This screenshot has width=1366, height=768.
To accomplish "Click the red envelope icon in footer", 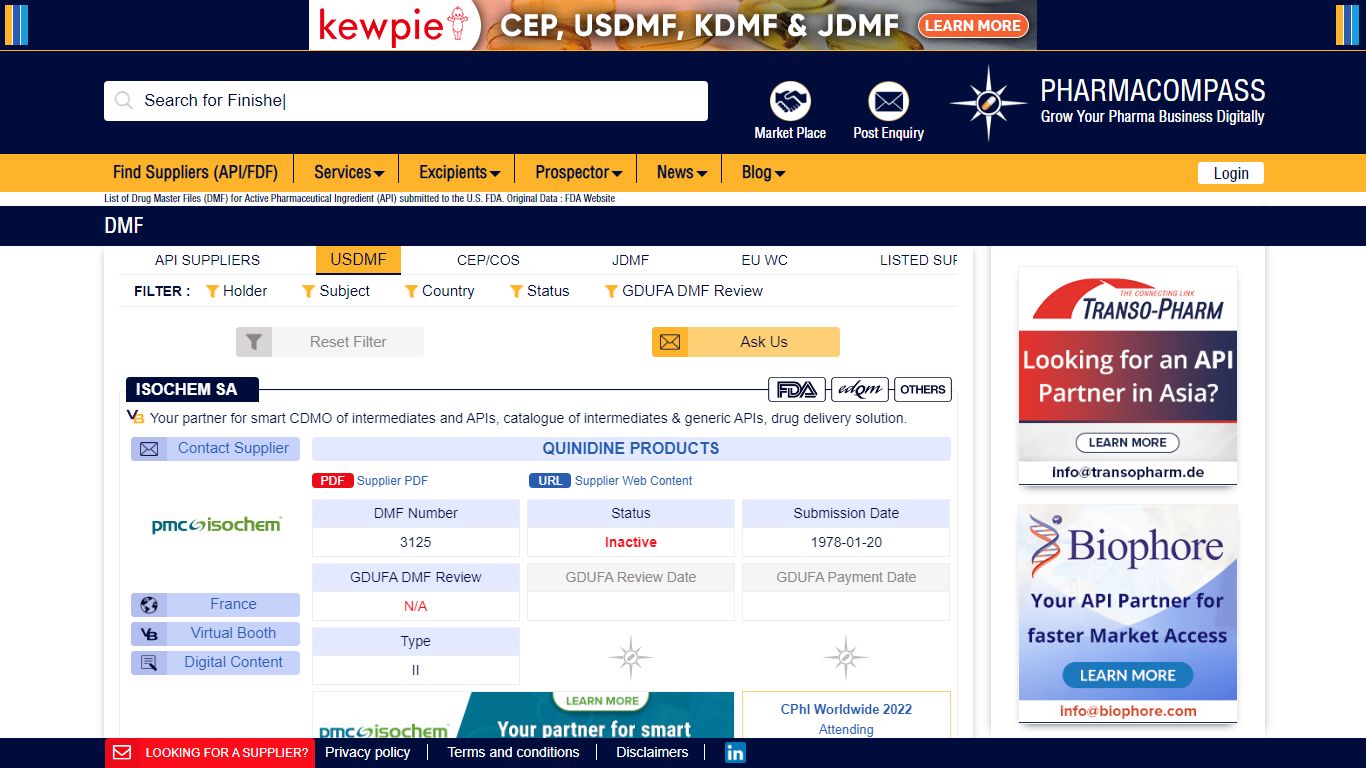I will pos(122,753).
